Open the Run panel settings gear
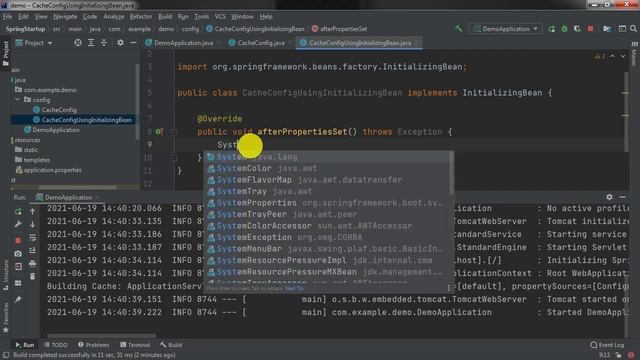This screenshot has height=360, width=640. point(609,197)
